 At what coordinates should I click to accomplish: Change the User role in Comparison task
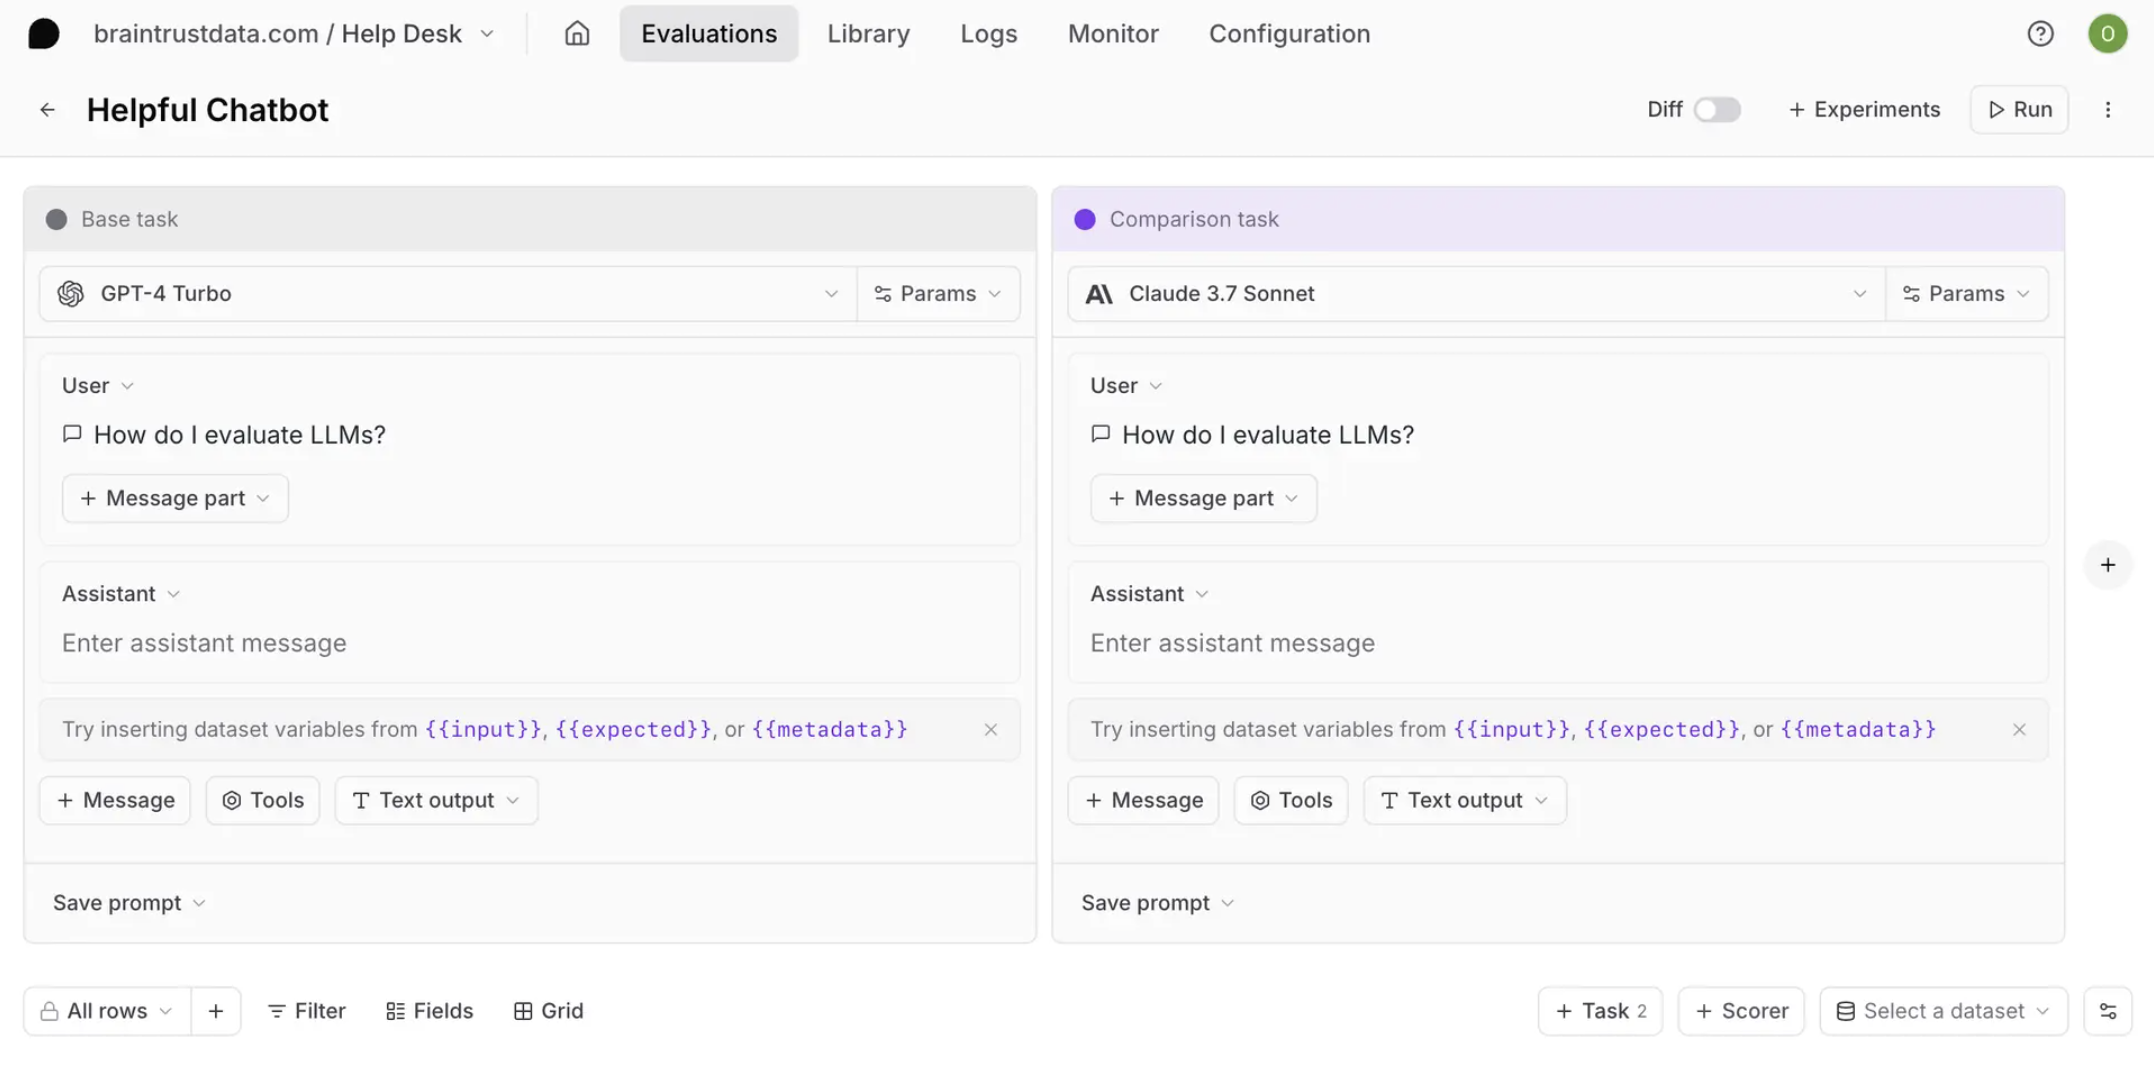click(x=1126, y=385)
